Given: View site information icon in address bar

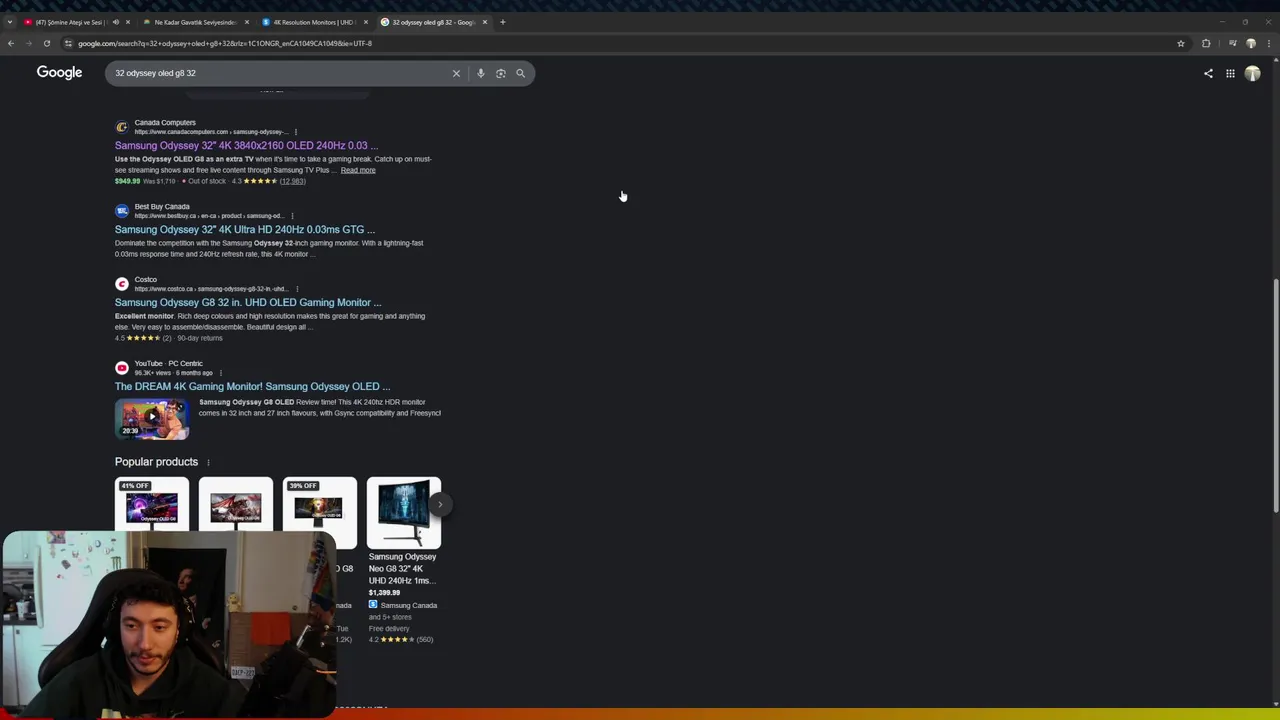Looking at the screenshot, I should tap(68, 43).
